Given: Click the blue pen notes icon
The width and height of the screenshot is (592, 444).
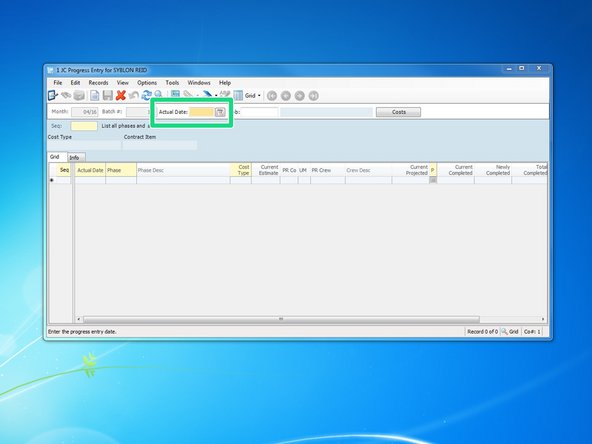Looking at the screenshot, I should point(207,95).
